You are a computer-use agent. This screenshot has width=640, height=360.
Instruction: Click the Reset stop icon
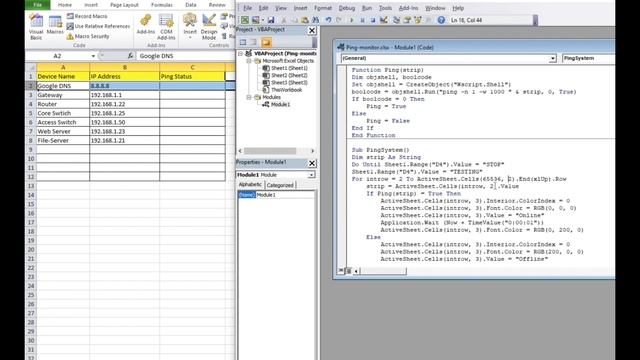point(373,20)
